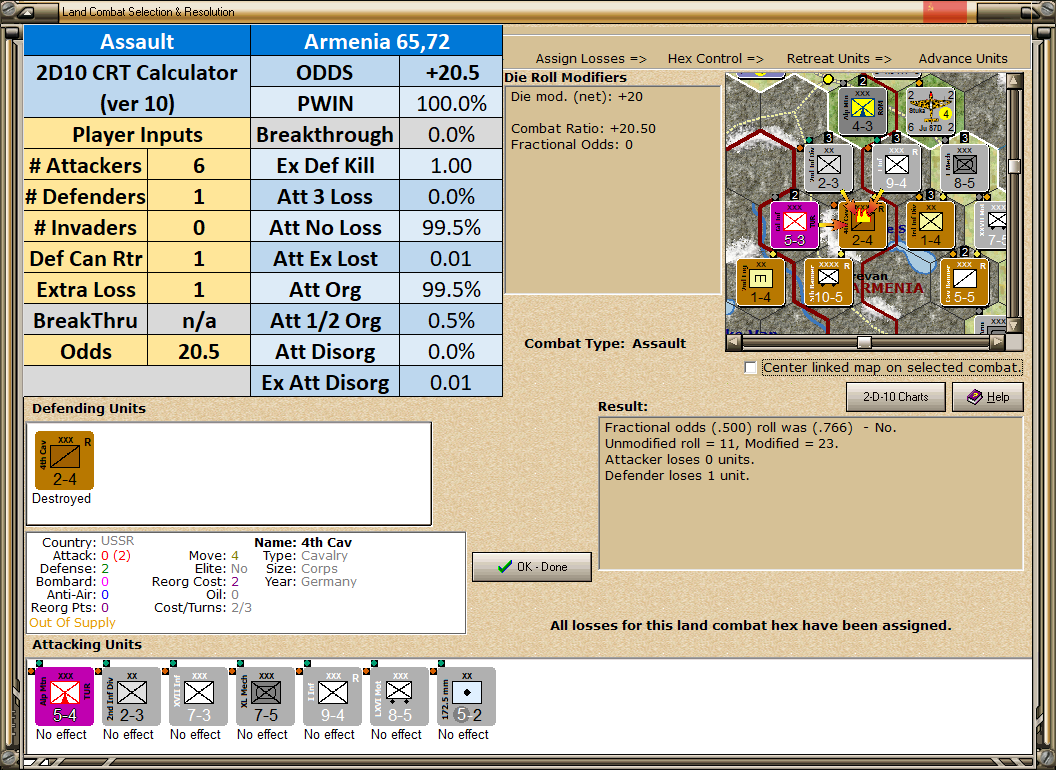The height and width of the screenshot is (770, 1056).
Task: Click the "Att Disorg" label cell
Action: [325, 352]
